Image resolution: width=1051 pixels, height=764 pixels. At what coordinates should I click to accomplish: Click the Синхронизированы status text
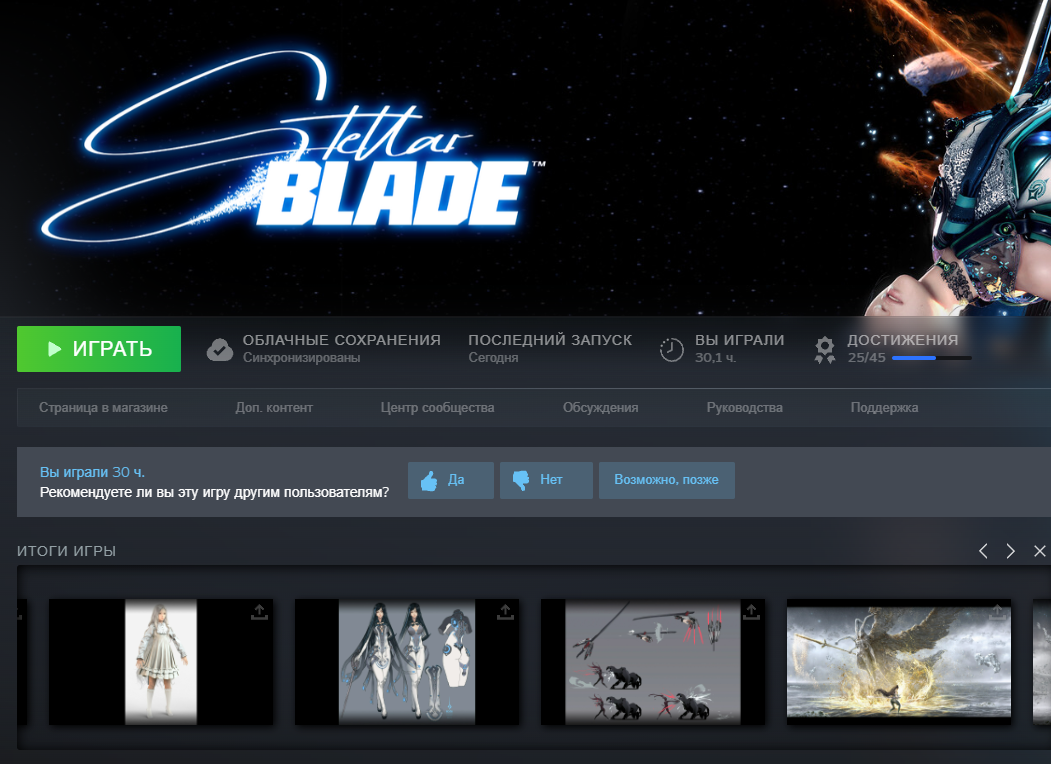click(x=302, y=358)
